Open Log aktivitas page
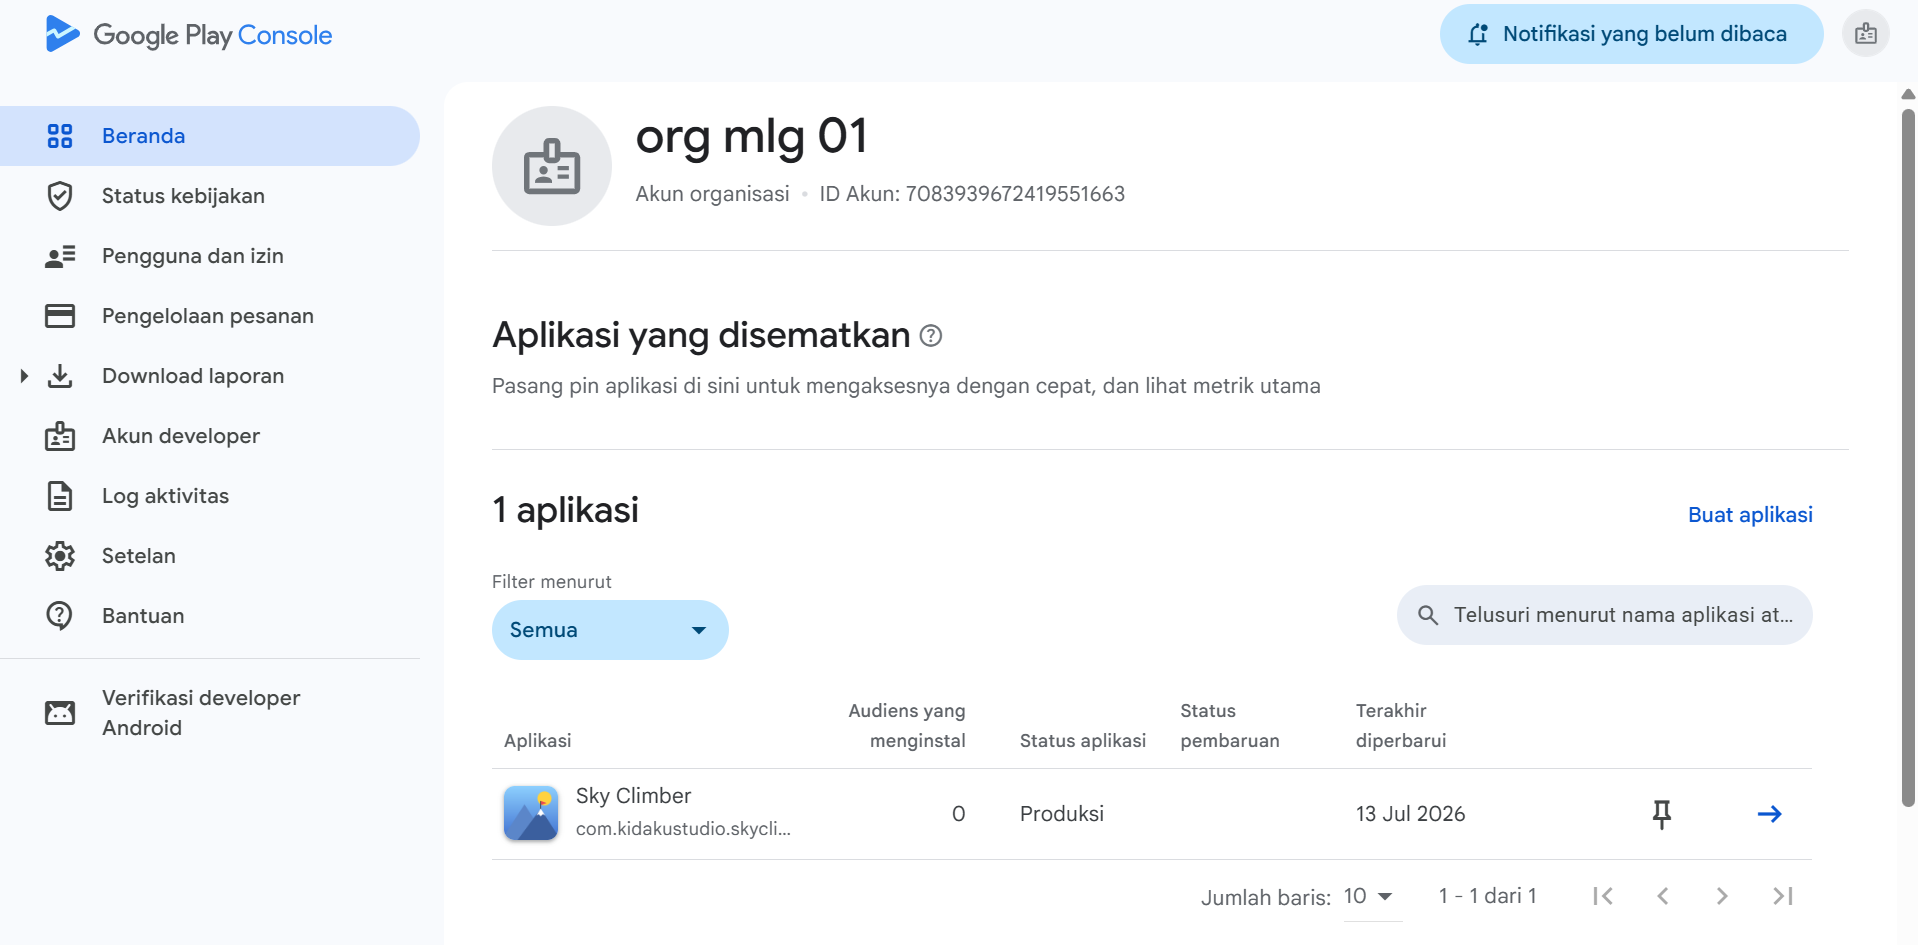Screen dimensions: 1918x945 (210, 496)
